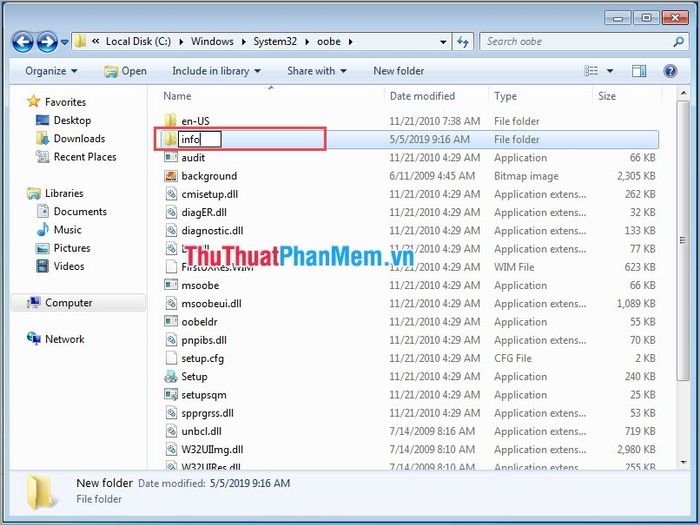Open Documents library

pos(80,211)
